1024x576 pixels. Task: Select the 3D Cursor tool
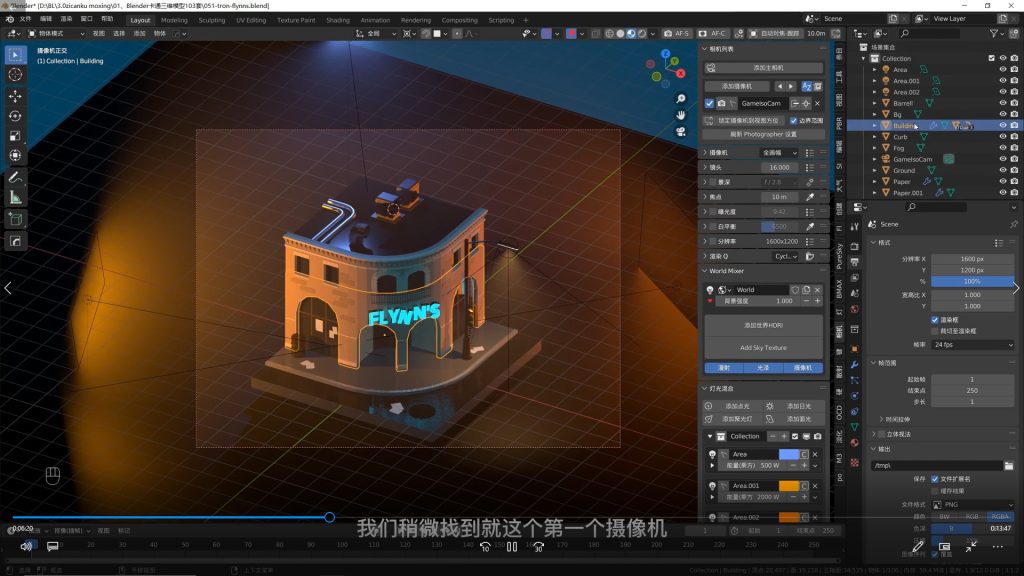pyautogui.click(x=15, y=74)
